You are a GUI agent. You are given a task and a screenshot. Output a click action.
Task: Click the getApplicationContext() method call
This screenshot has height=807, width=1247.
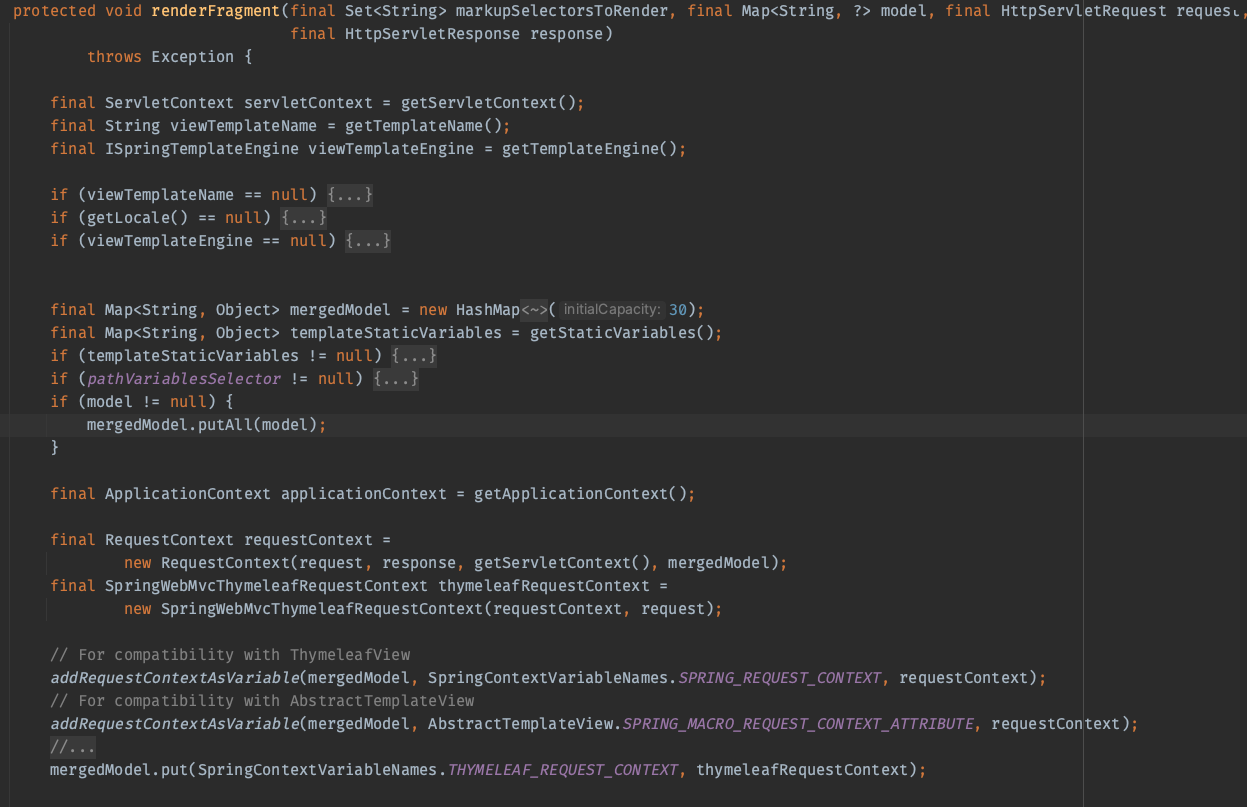(x=582, y=494)
